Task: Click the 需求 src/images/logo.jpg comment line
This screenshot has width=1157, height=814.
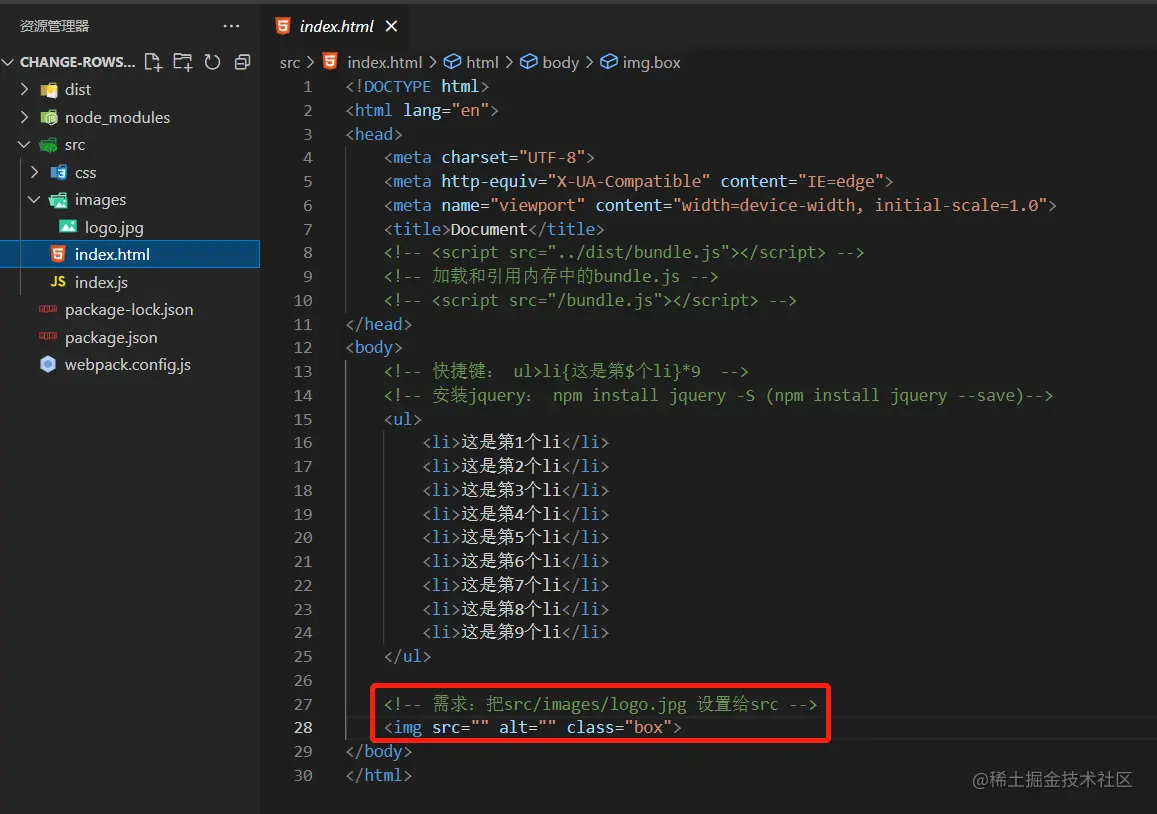Action: (600, 704)
